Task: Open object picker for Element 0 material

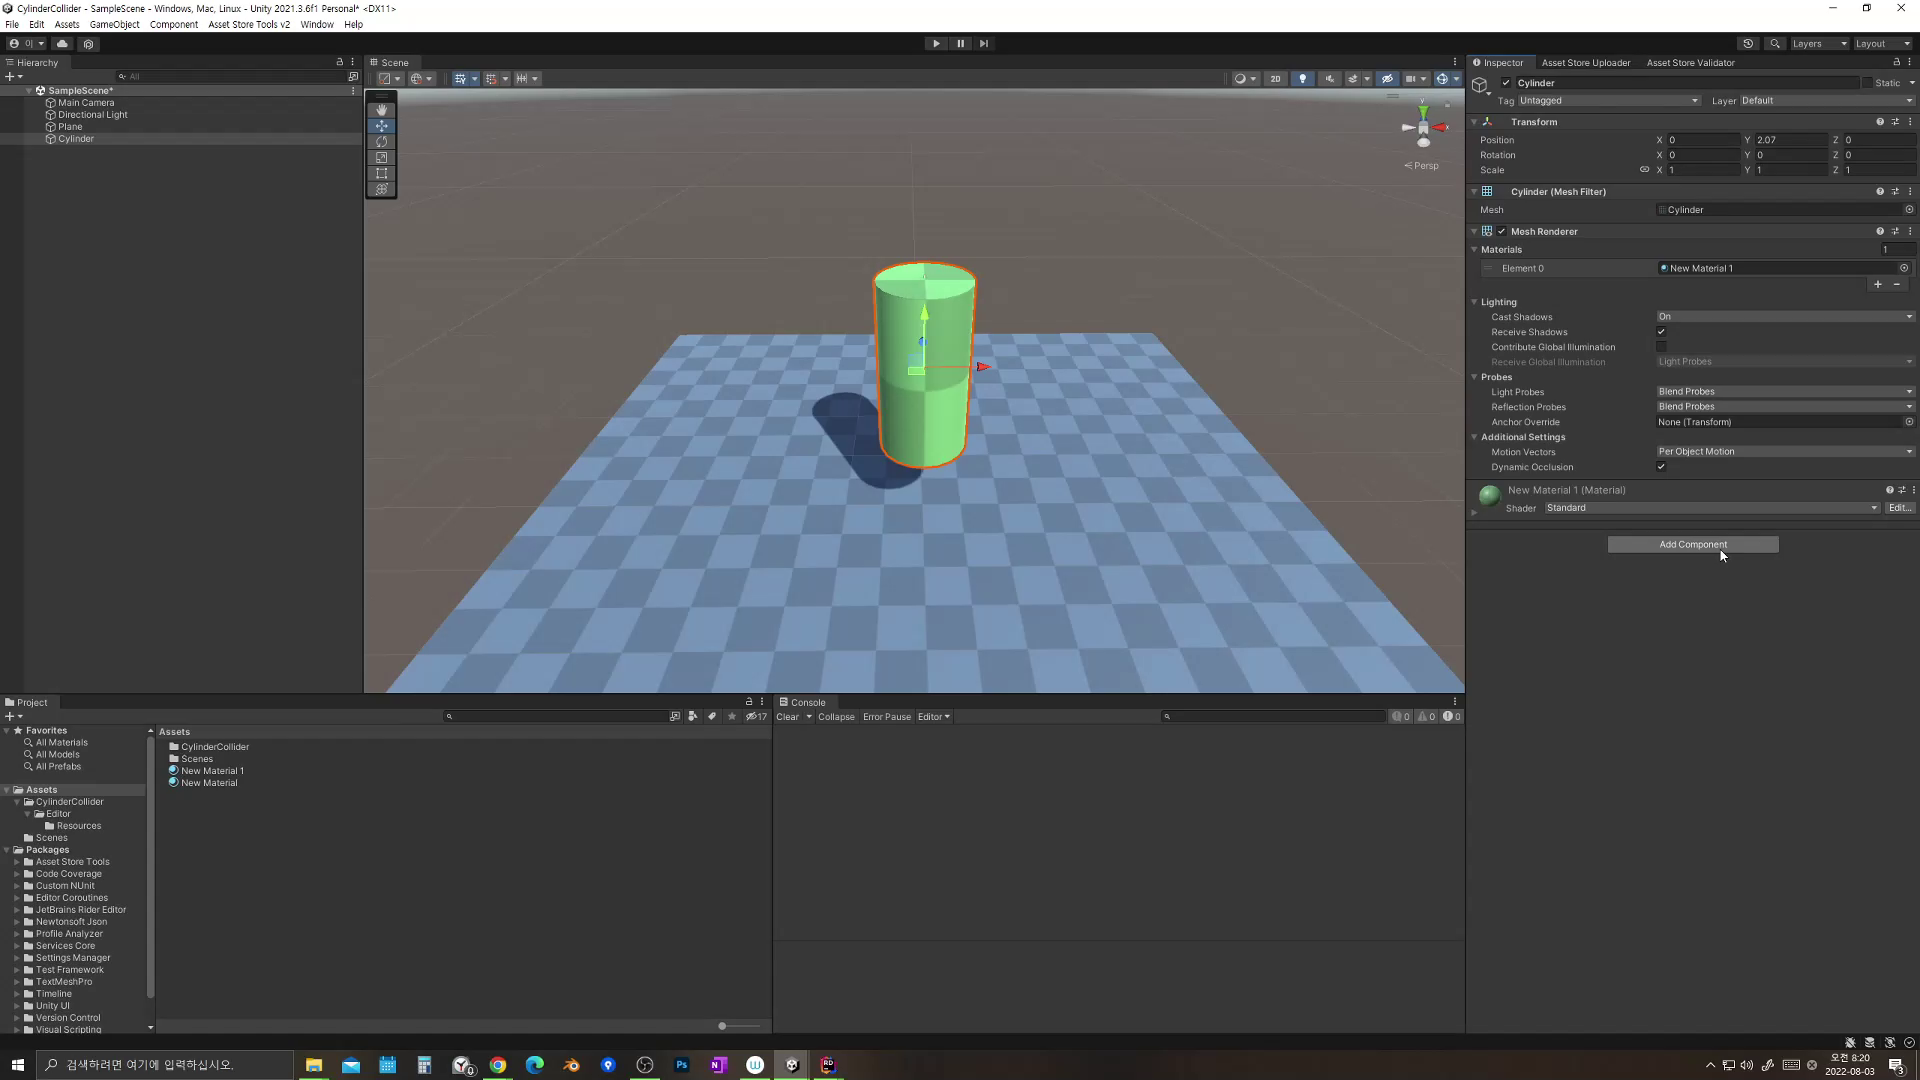Action: tap(1904, 268)
